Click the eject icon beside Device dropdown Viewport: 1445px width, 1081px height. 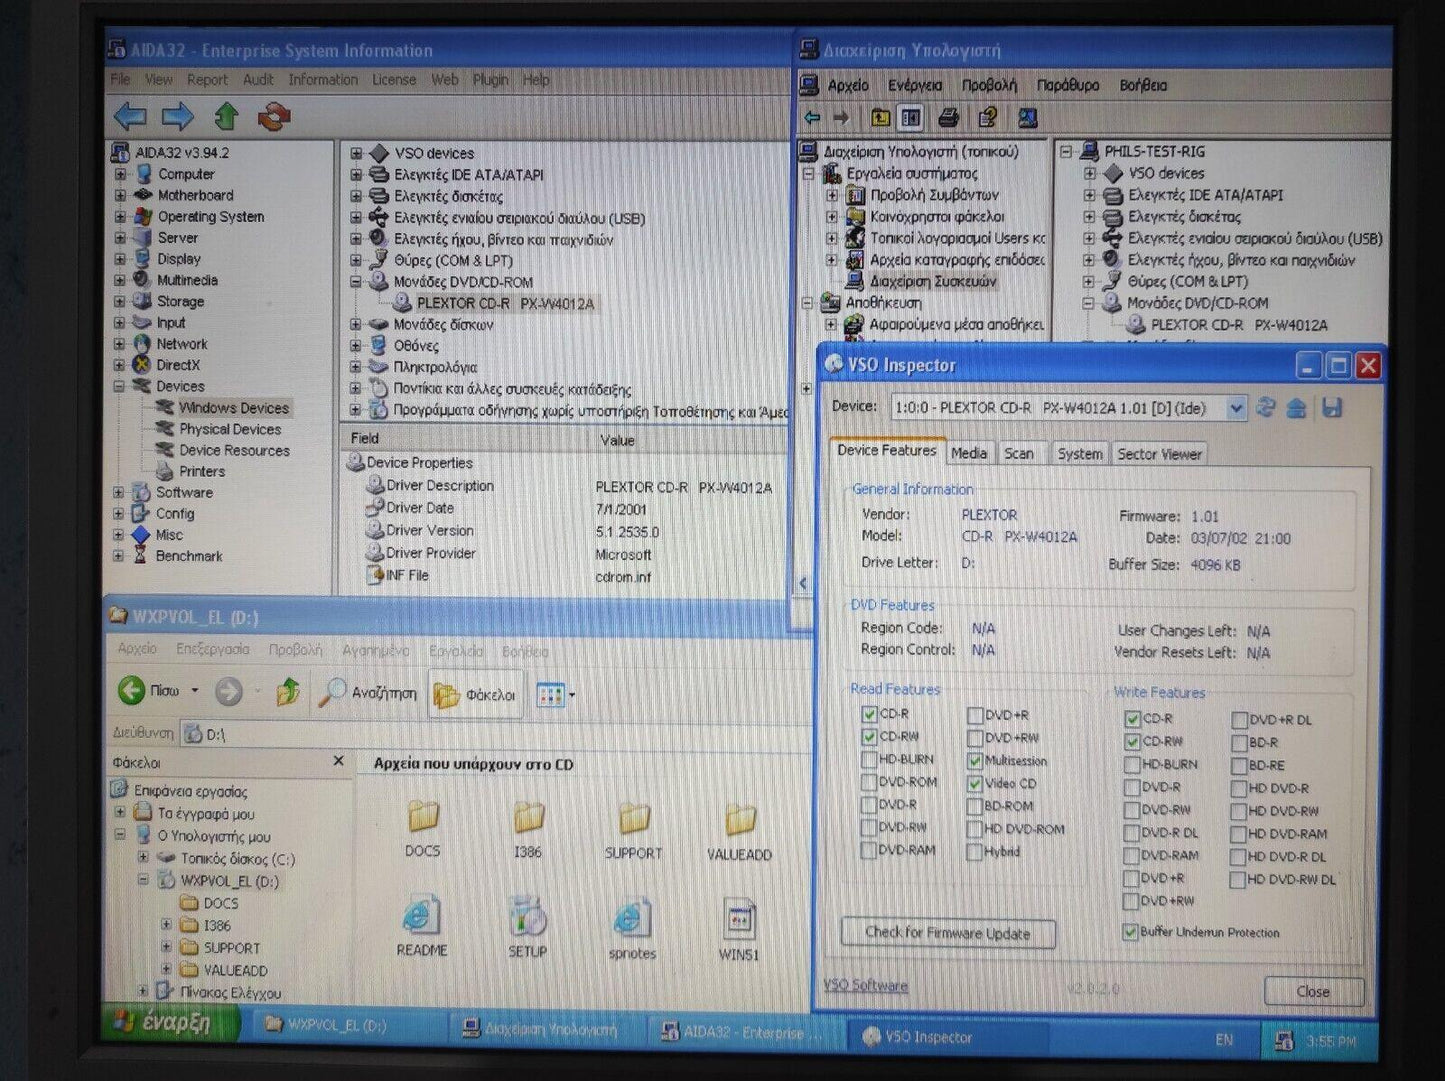pyautogui.click(x=1297, y=408)
